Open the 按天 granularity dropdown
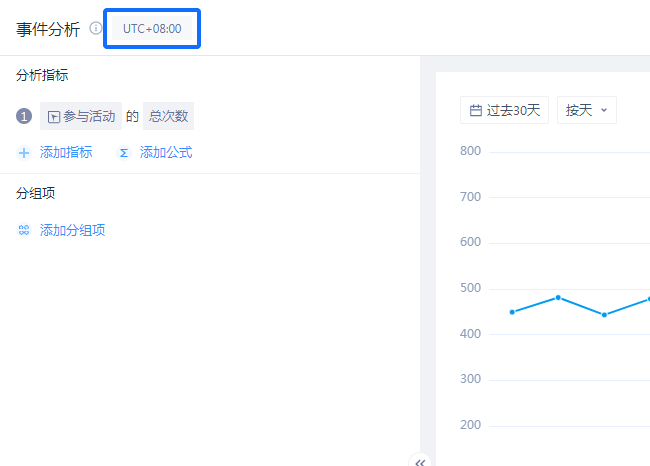650x466 pixels. point(579,110)
